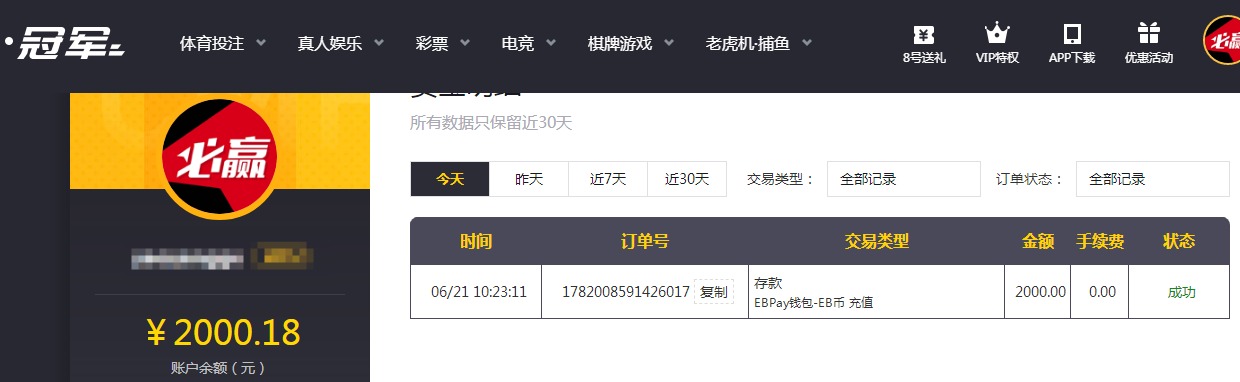
Task: Select the 近7天 date filter tab
Action: (x=608, y=179)
